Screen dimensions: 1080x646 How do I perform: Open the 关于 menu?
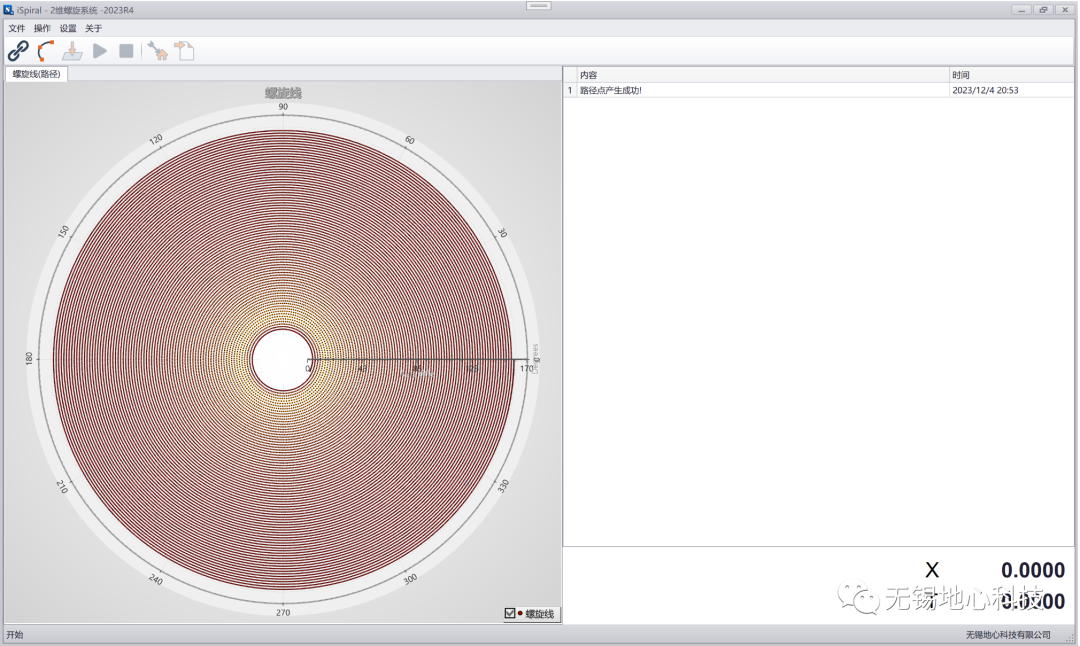94,29
